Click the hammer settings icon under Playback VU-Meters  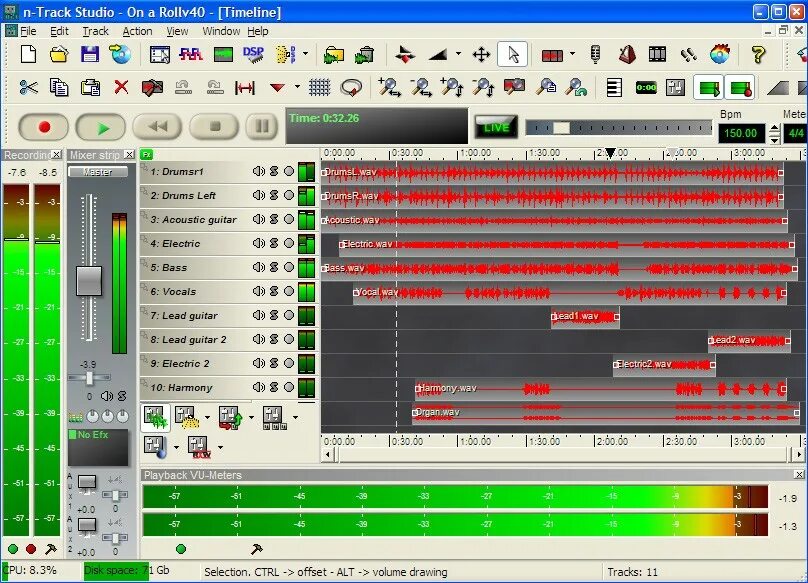[x=256, y=549]
